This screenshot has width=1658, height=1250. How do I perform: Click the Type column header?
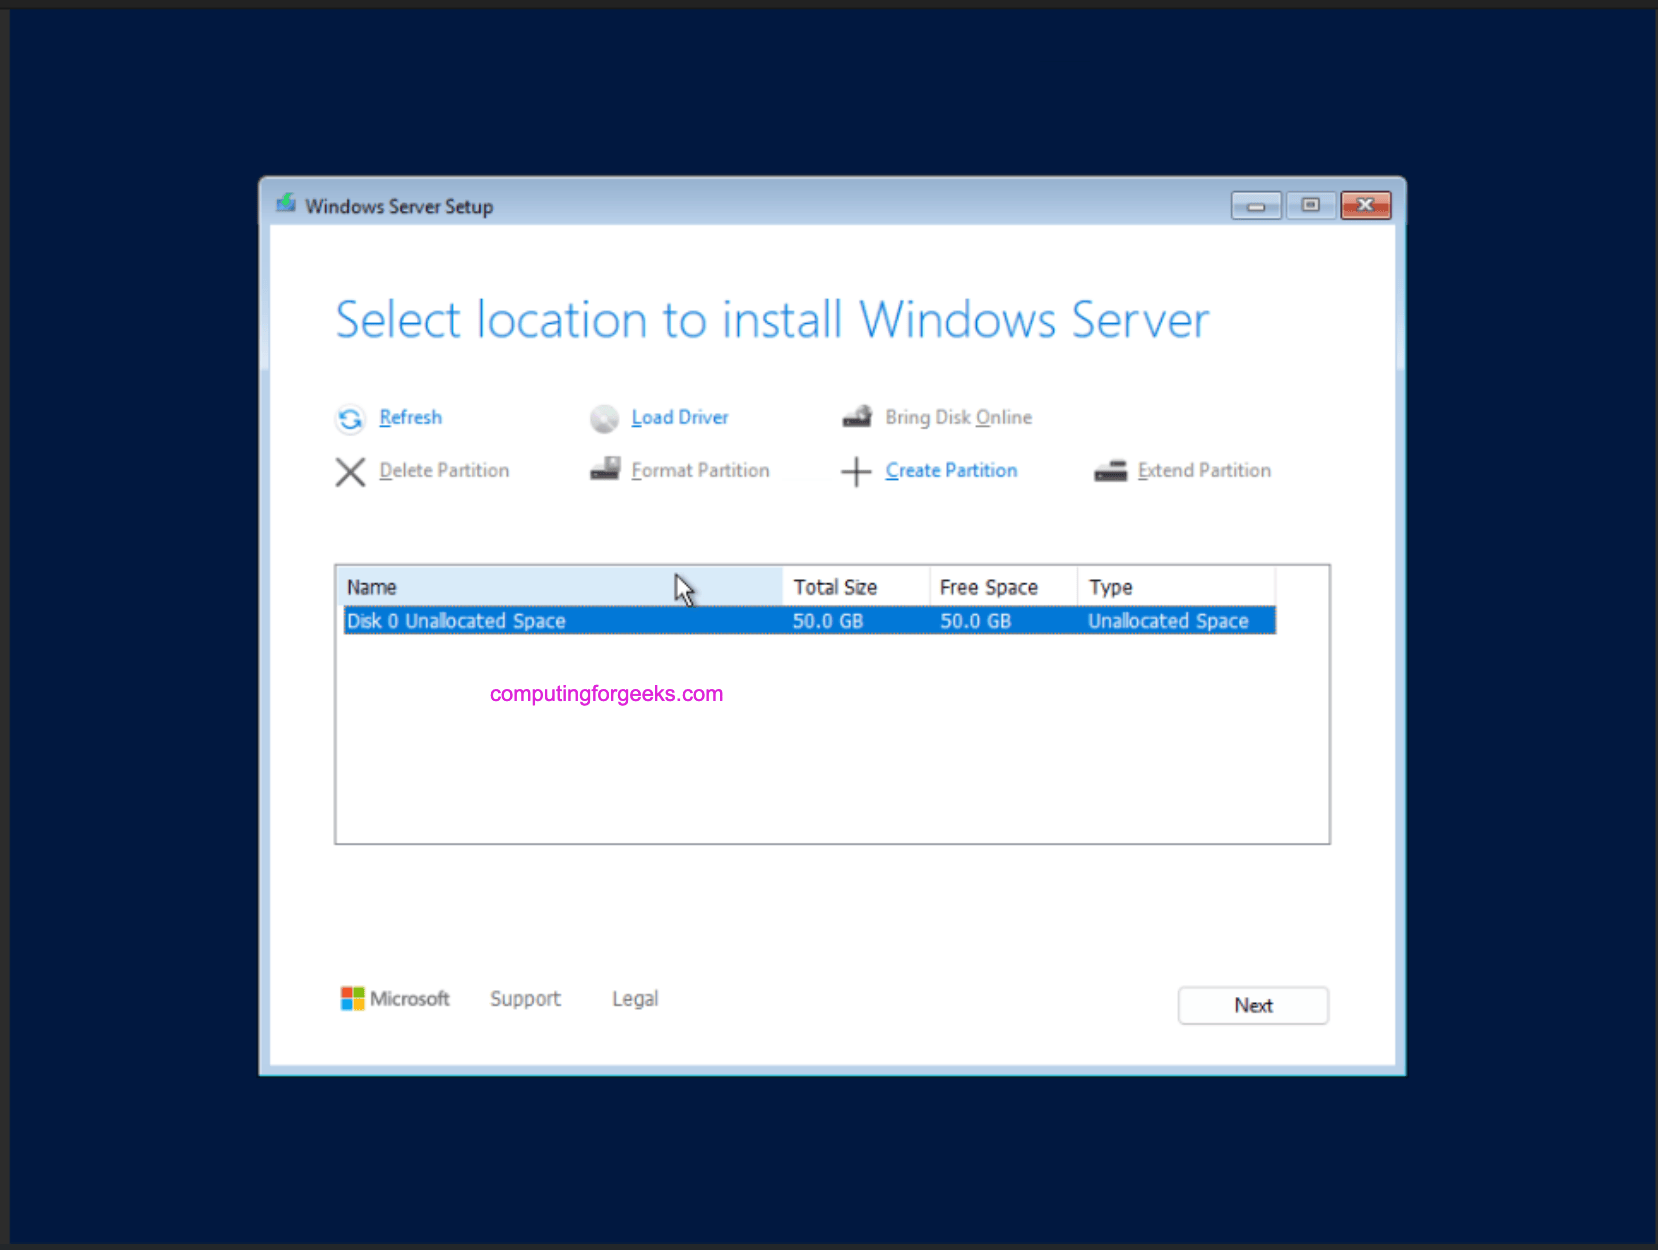(x=1110, y=586)
